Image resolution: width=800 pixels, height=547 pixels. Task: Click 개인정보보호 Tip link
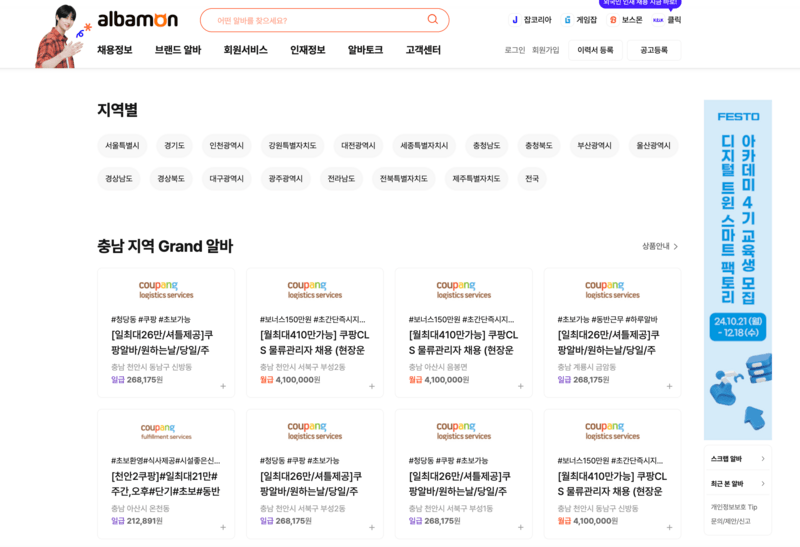tap(734, 507)
